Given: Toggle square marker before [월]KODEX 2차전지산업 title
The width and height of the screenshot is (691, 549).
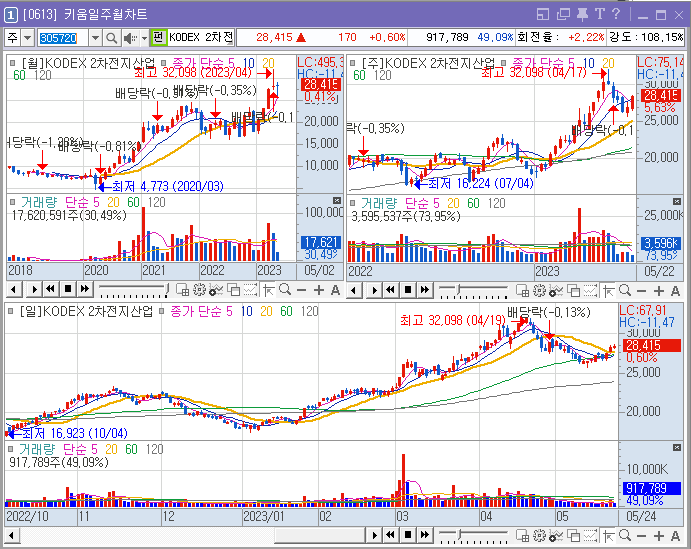Looking at the screenshot, I should 12,63.
